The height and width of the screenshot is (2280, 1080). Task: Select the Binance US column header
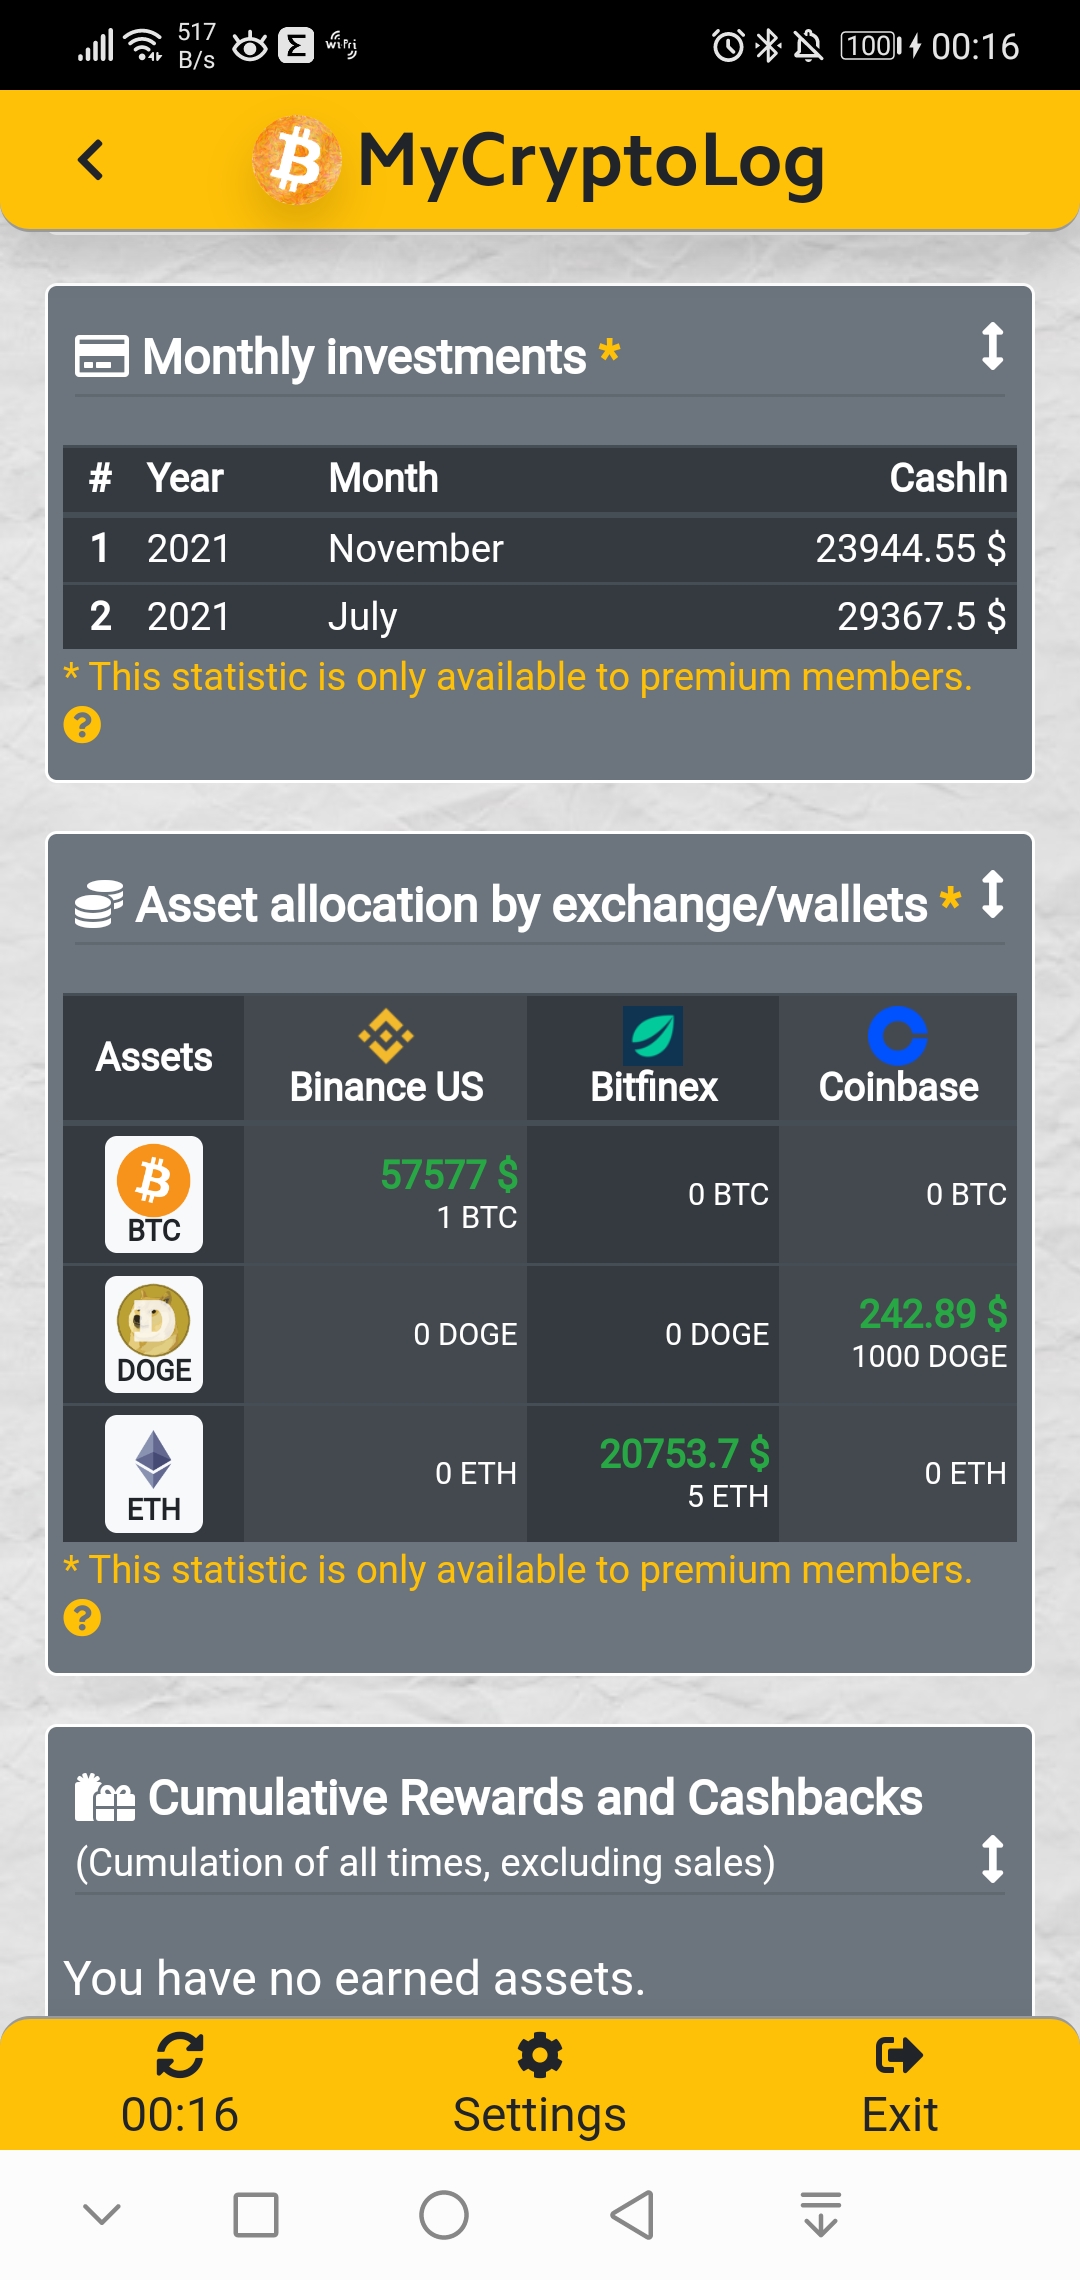[x=386, y=1058]
